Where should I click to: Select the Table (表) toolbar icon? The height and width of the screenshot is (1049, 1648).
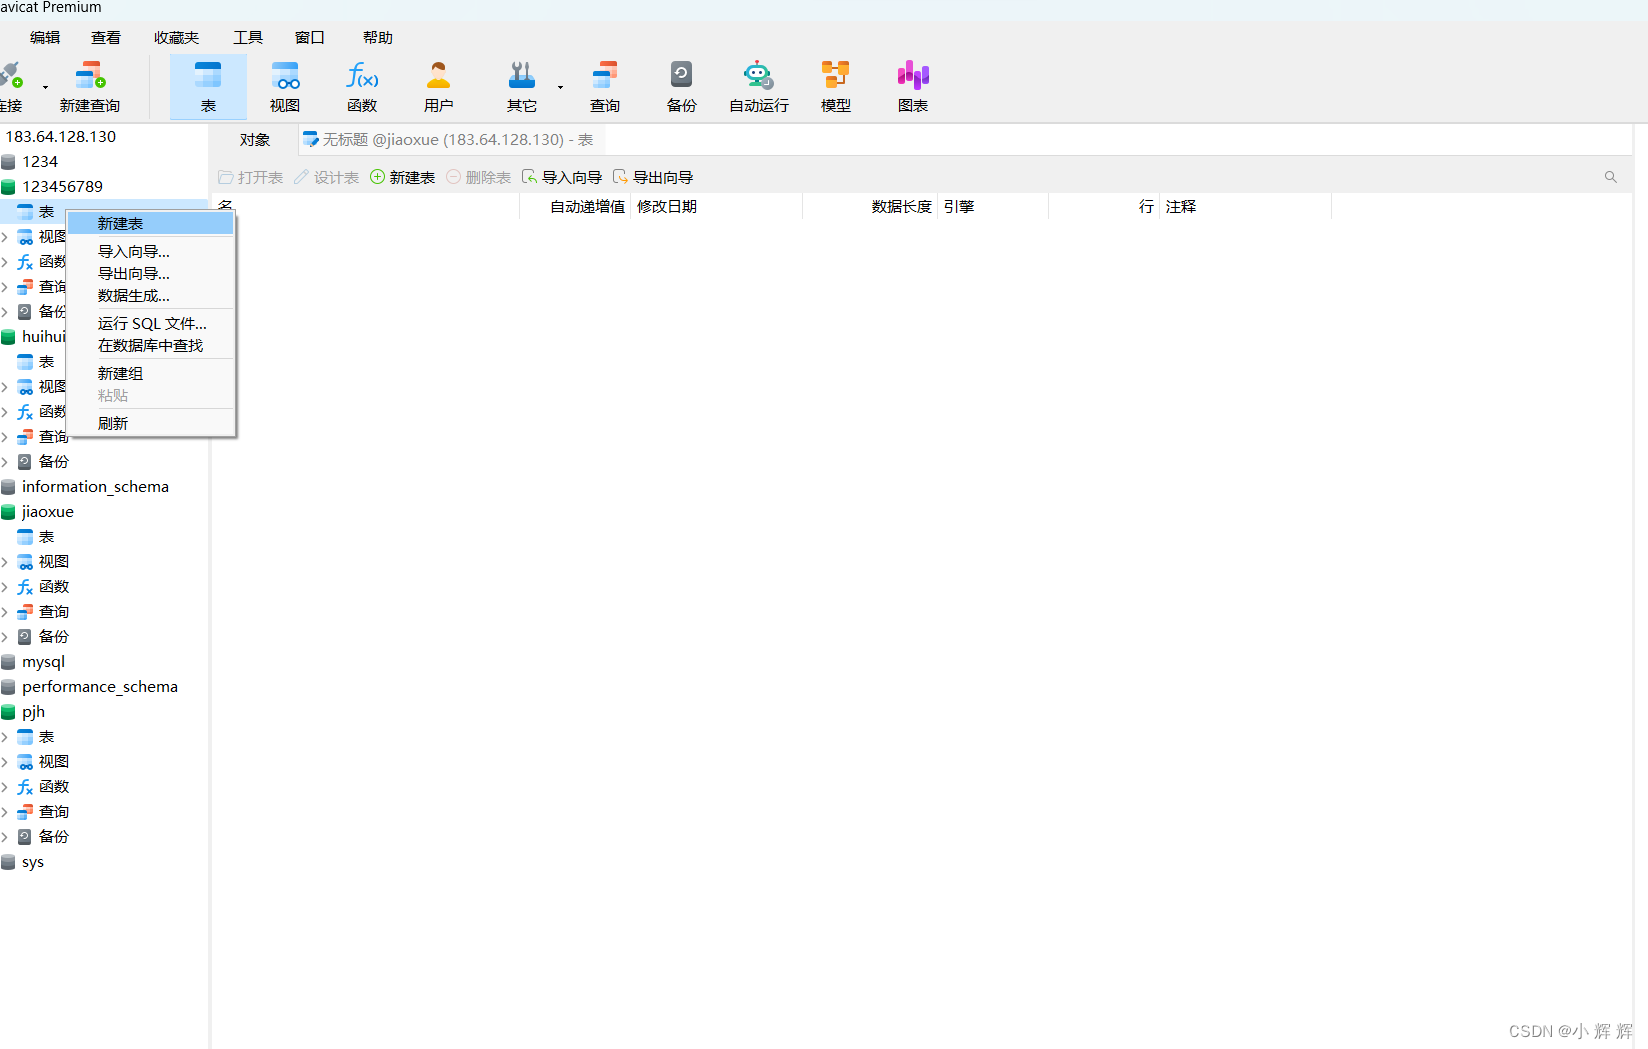[208, 86]
